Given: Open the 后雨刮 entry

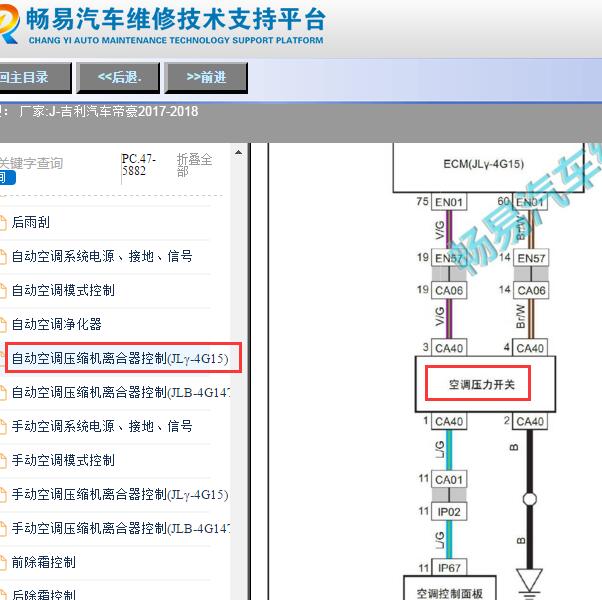Looking at the screenshot, I should pyautogui.click(x=30, y=222).
